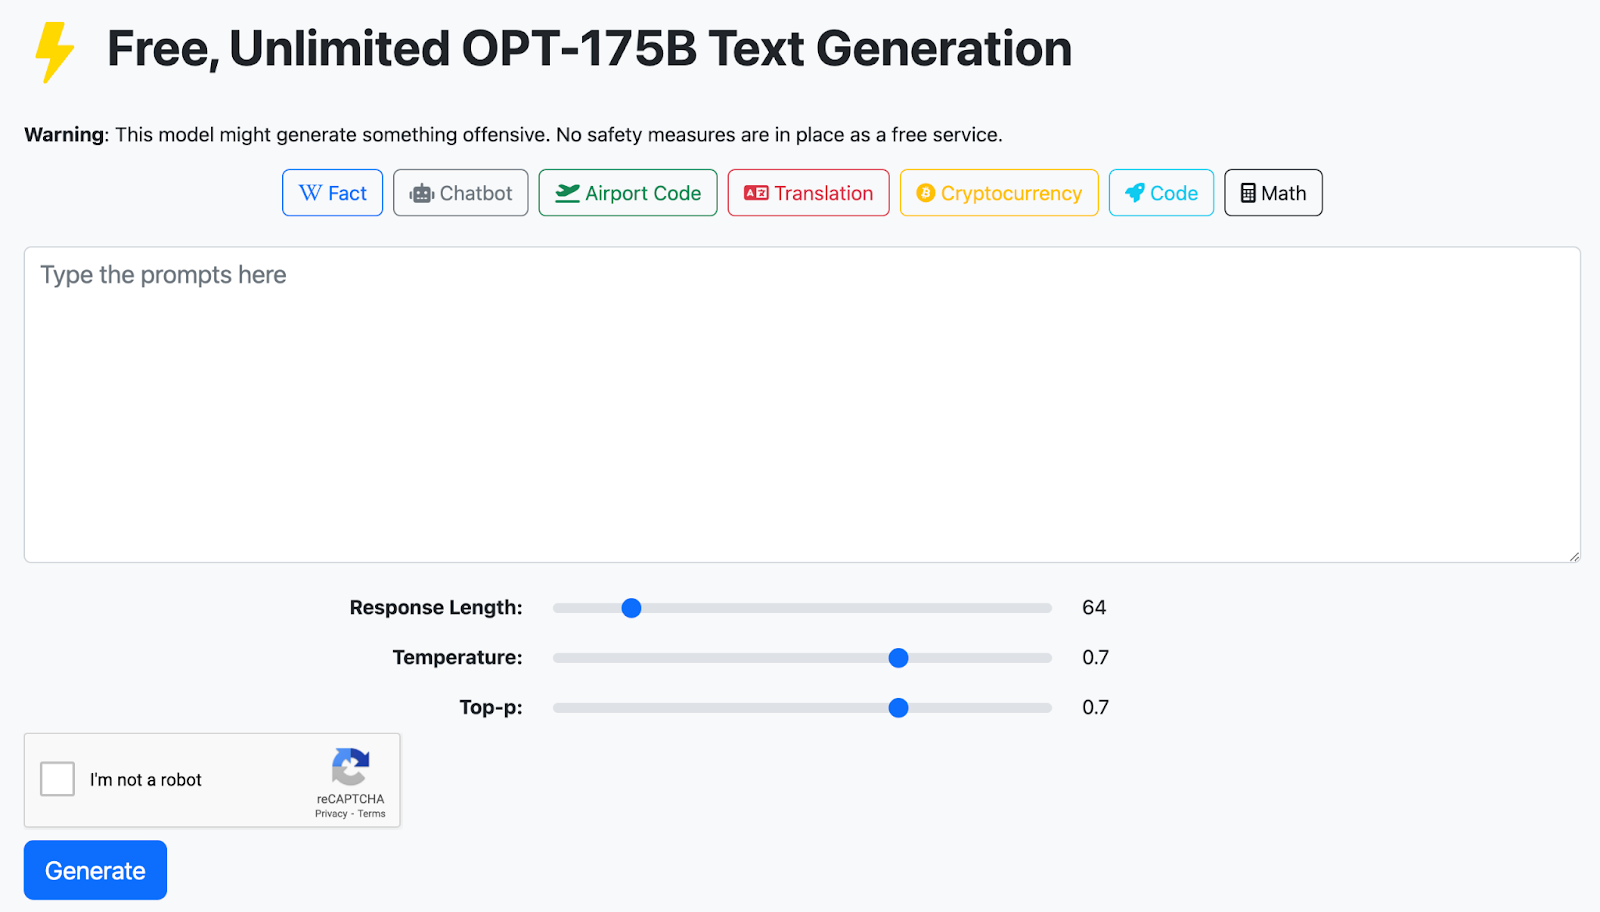Choose the Translation example button
Viewport: 1600px width, 912px height.
coord(808,193)
